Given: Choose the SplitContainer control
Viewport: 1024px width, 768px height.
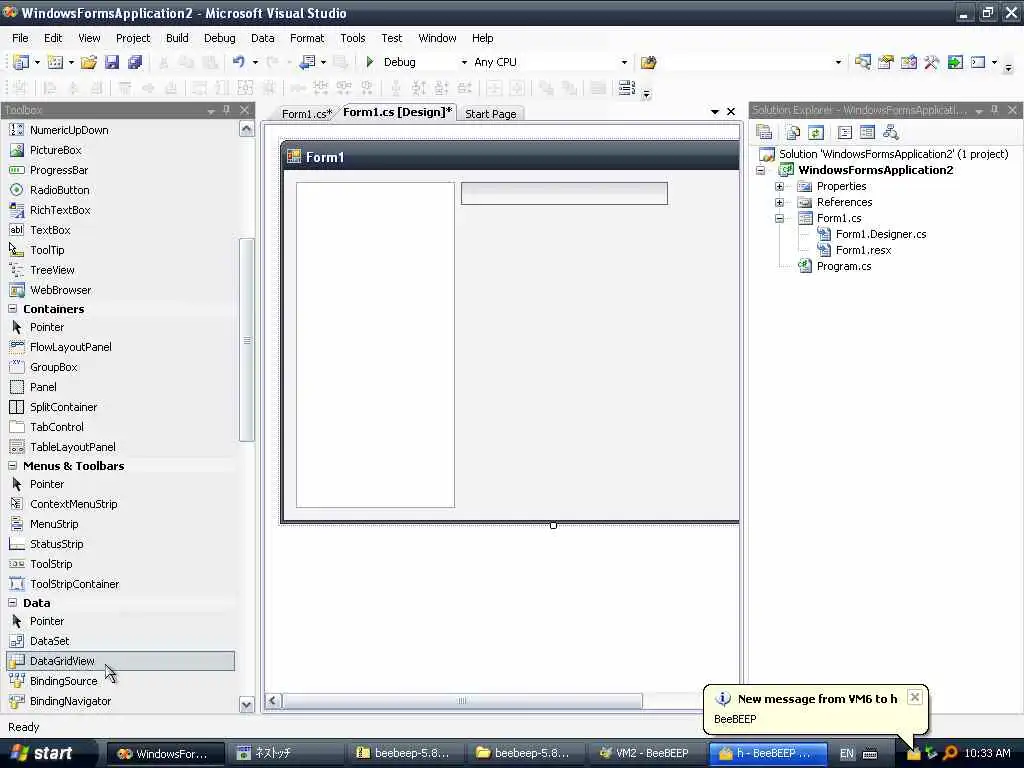Looking at the screenshot, I should coord(63,407).
